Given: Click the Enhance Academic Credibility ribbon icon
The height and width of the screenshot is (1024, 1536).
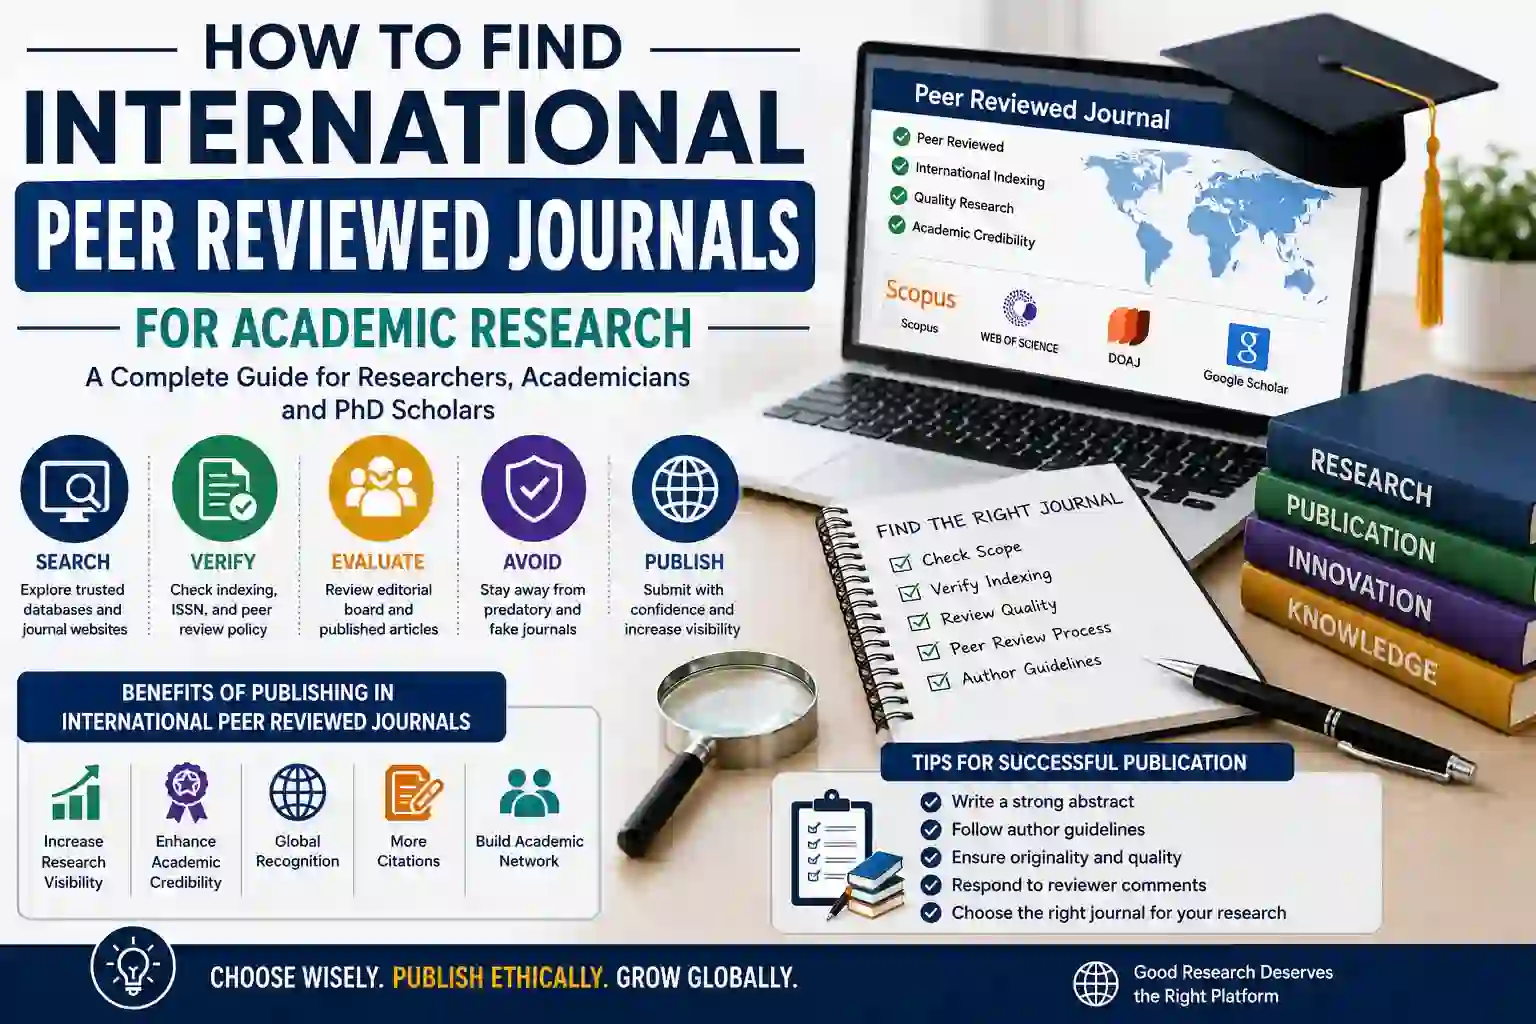Looking at the screenshot, I should pyautogui.click(x=186, y=793).
